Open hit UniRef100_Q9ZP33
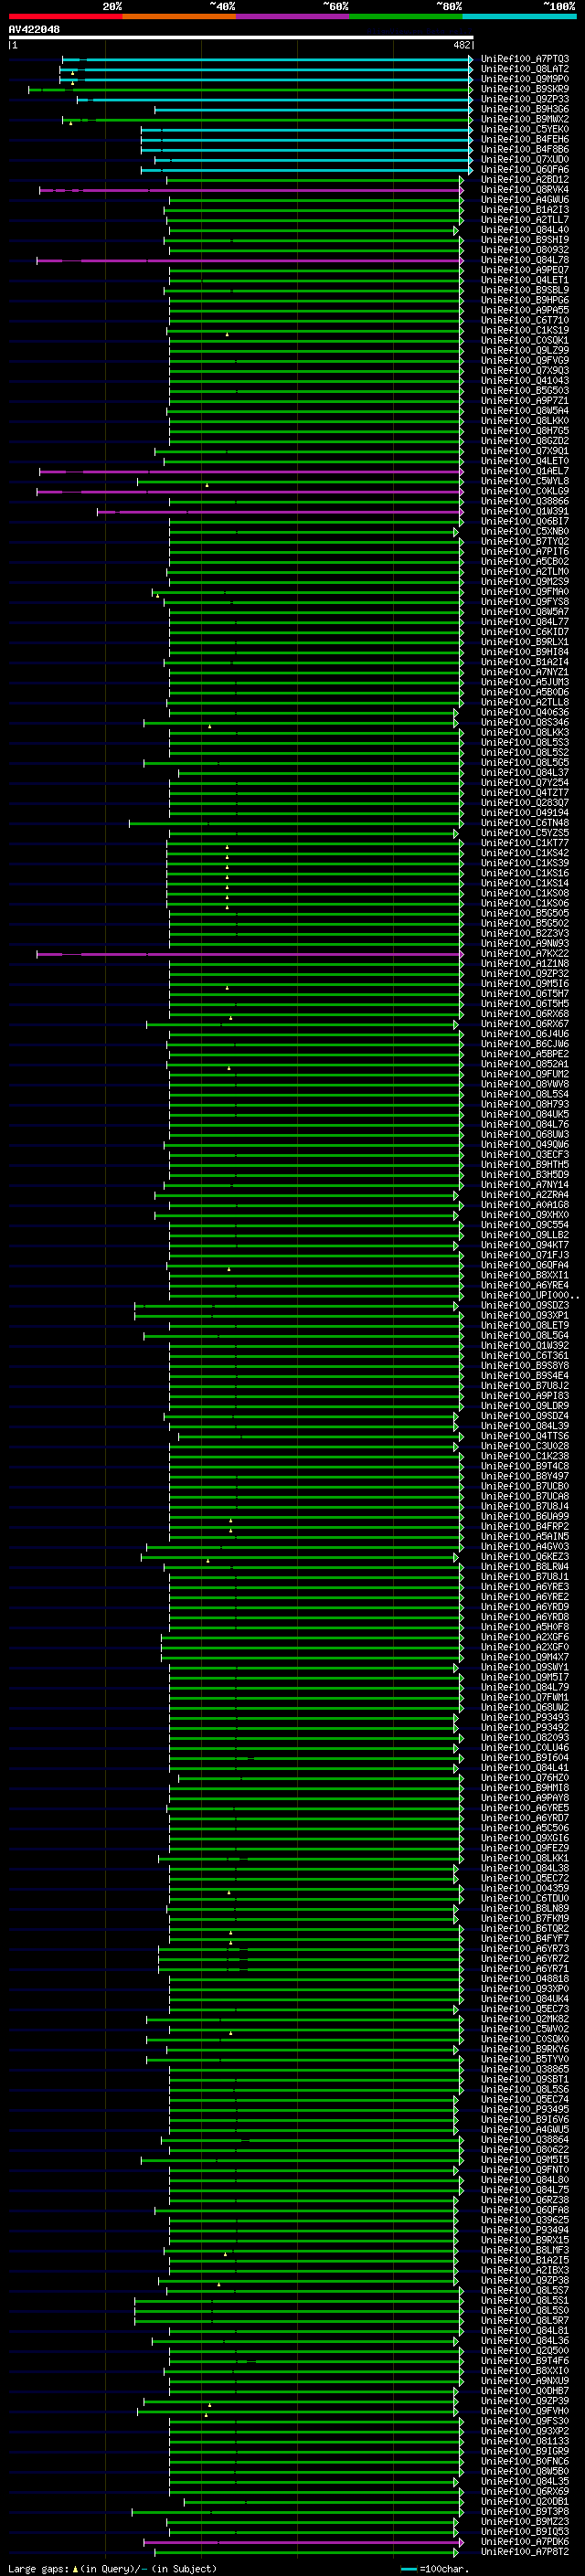Image resolution: width=585 pixels, height=2576 pixels. pyautogui.click(x=525, y=99)
